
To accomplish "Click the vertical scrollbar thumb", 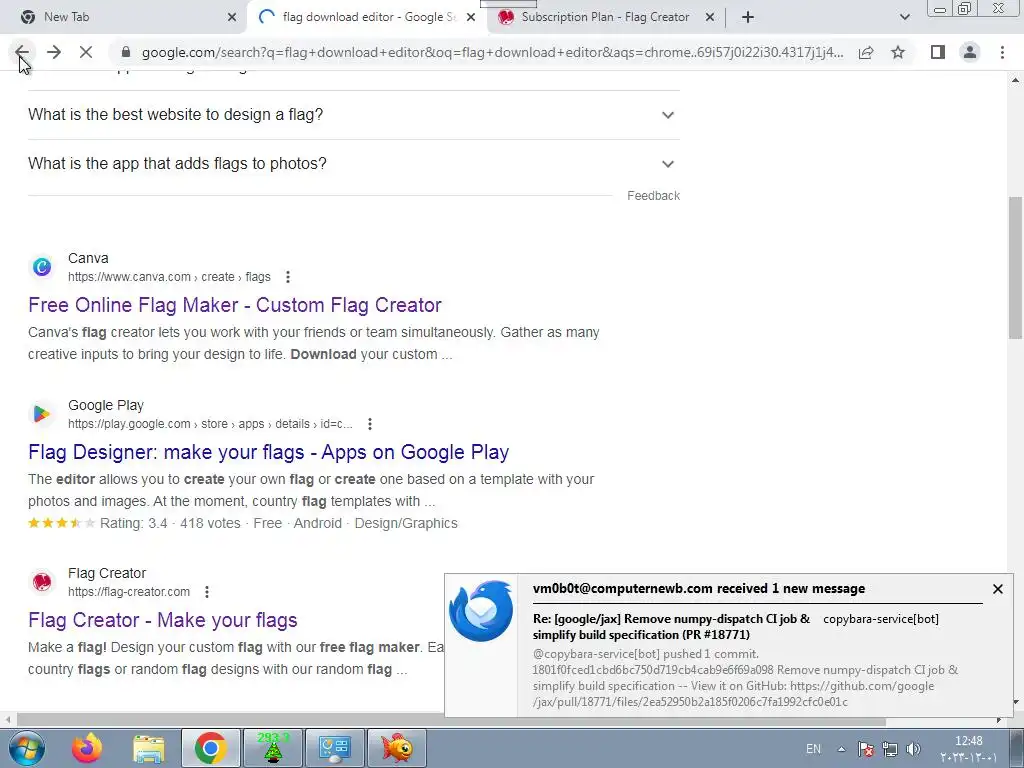I will tap(1015, 268).
